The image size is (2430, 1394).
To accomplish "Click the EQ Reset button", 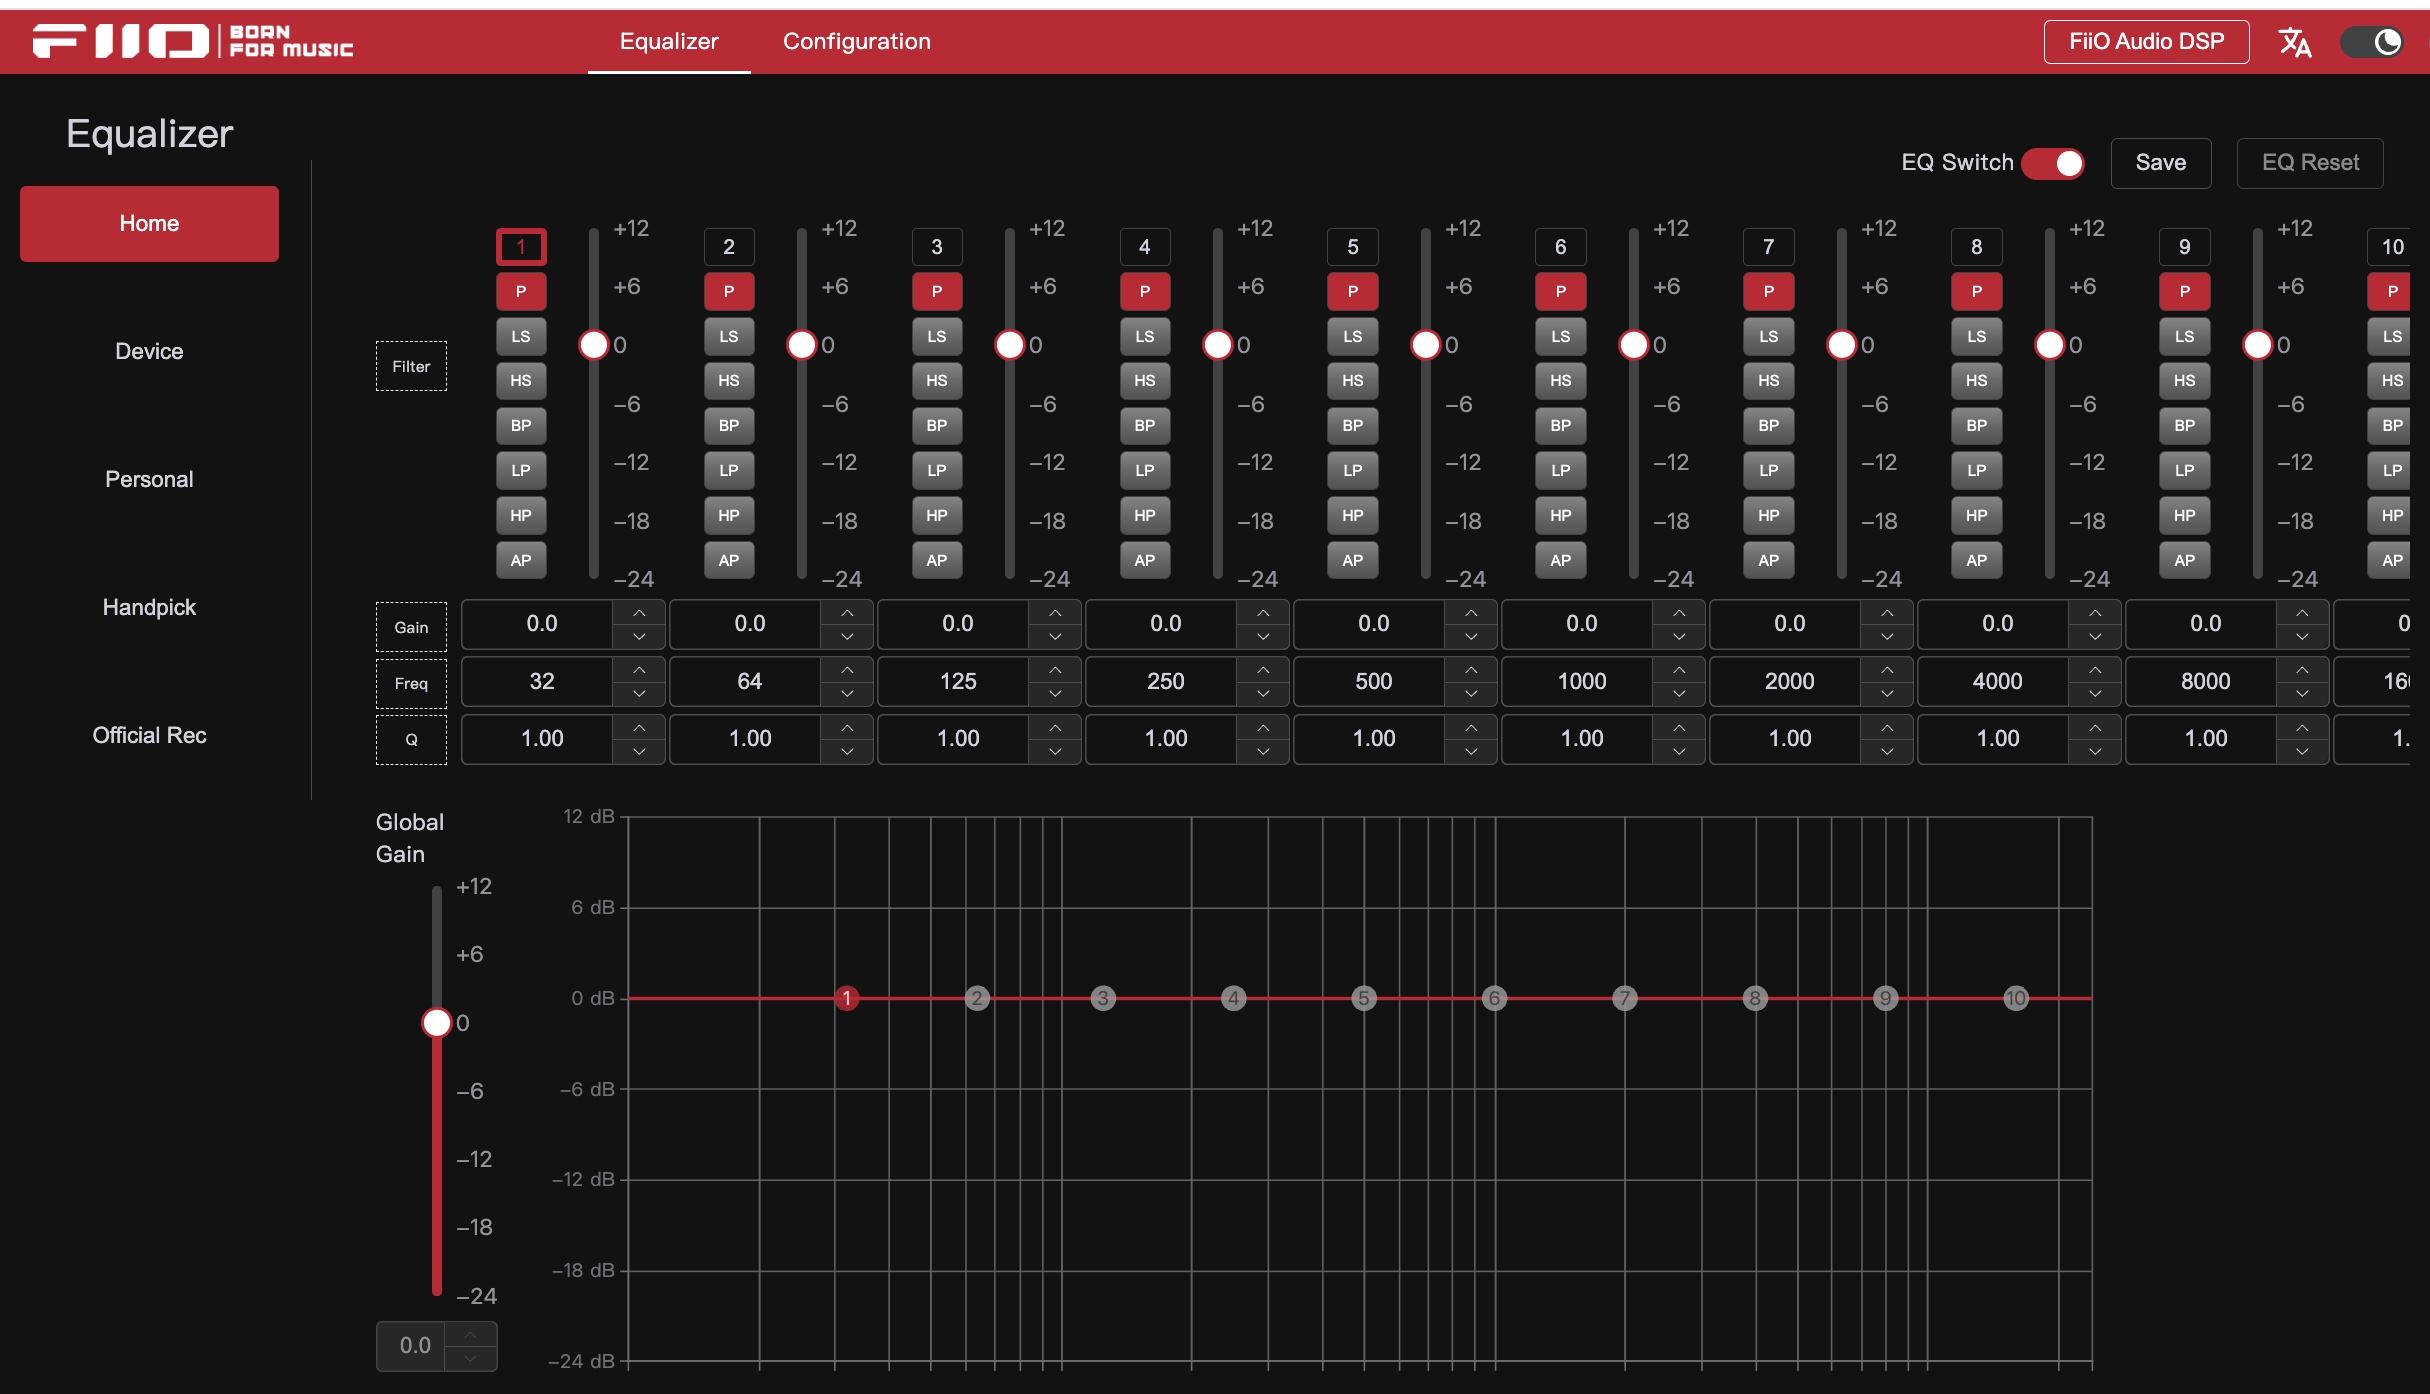I will point(2310,163).
